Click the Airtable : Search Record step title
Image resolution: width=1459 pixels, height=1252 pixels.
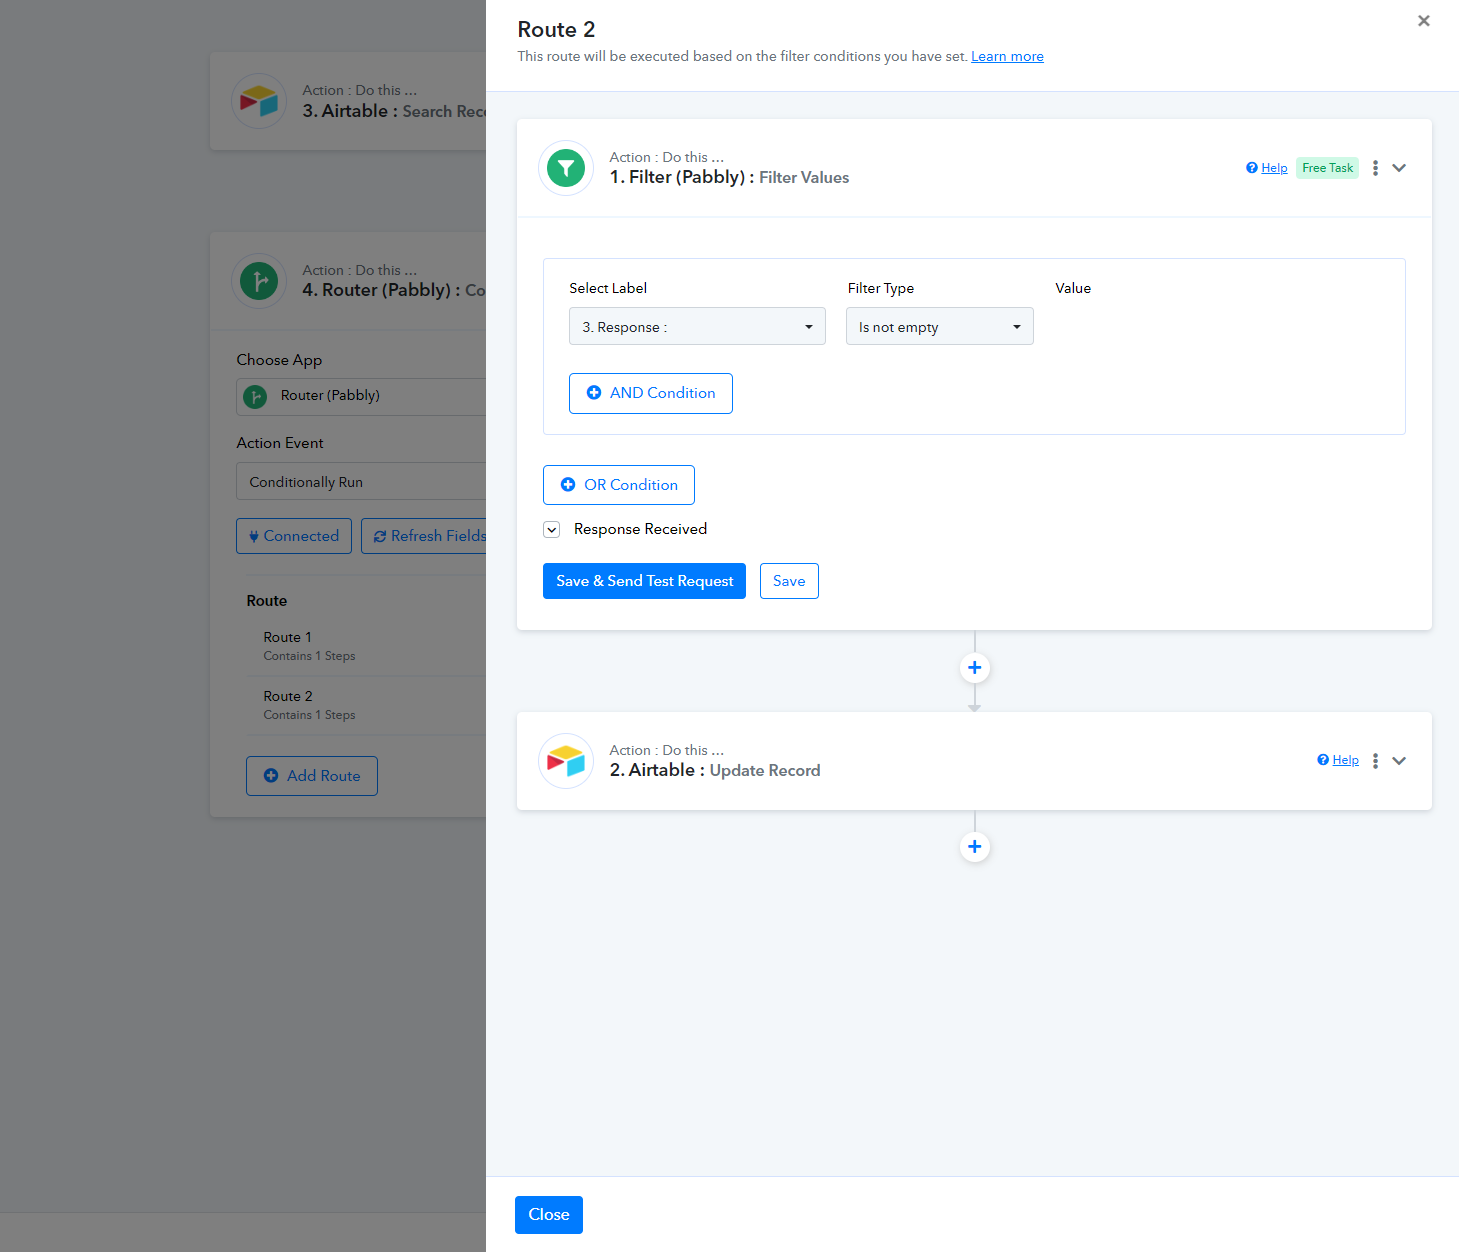[x=394, y=111]
